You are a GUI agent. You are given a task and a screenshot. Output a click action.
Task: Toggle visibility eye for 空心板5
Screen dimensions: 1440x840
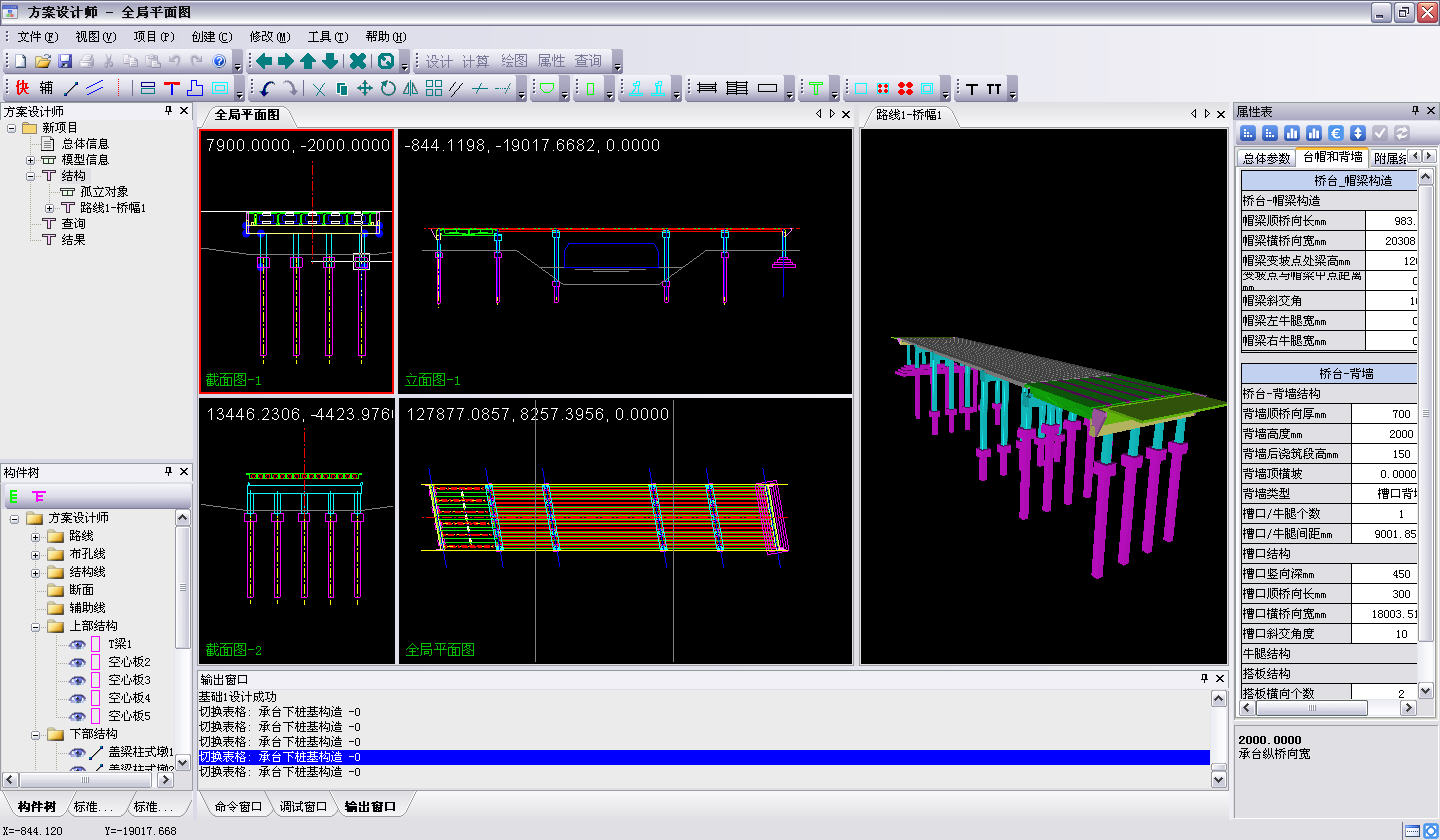point(77,716)
